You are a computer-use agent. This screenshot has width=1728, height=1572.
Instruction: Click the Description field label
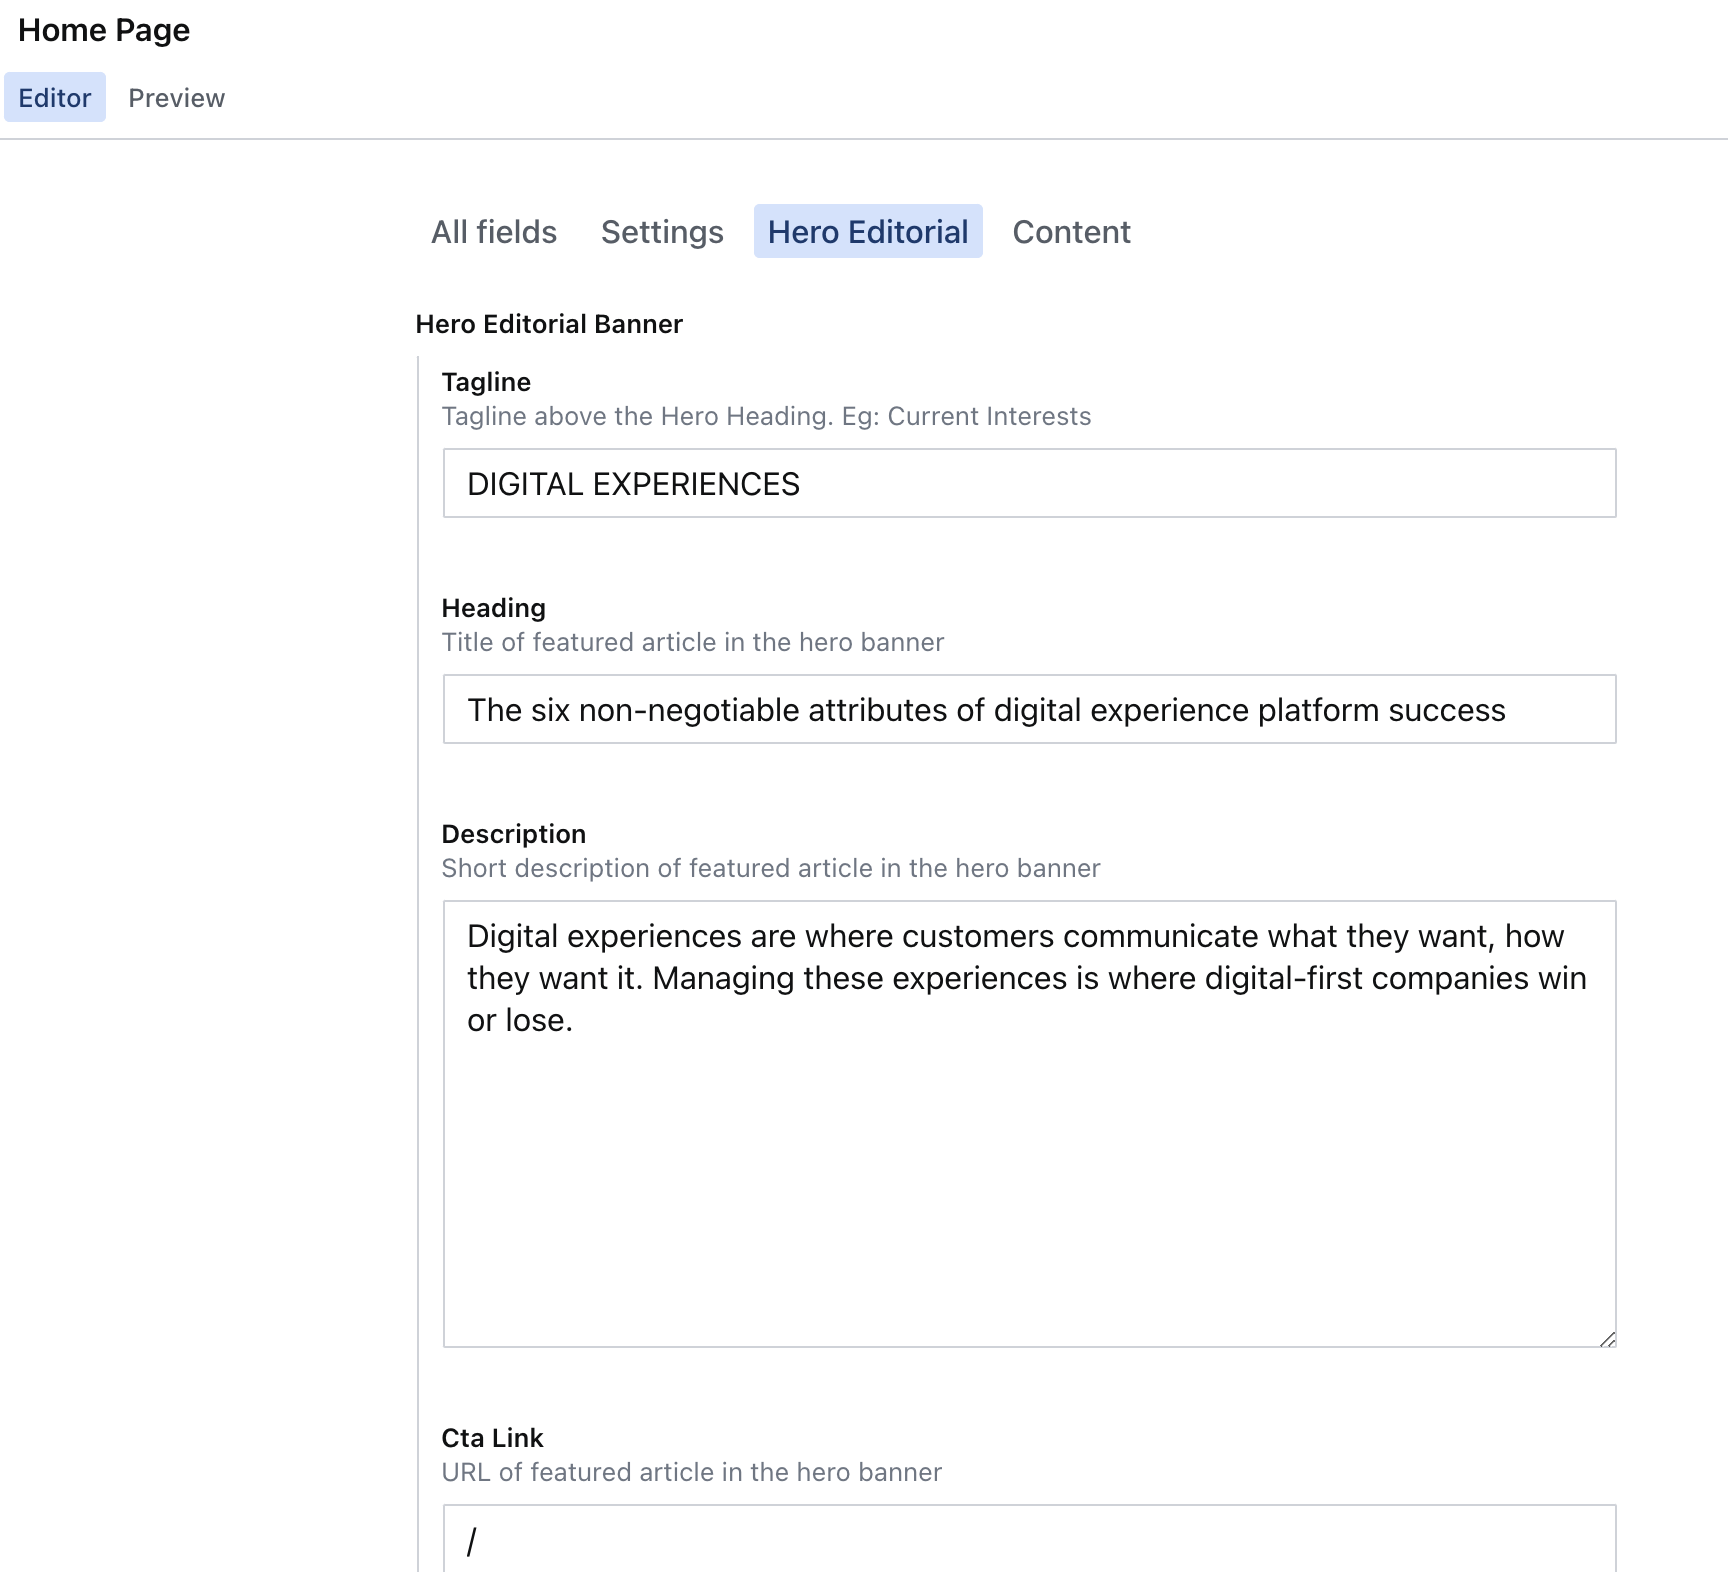pos(513,834)
